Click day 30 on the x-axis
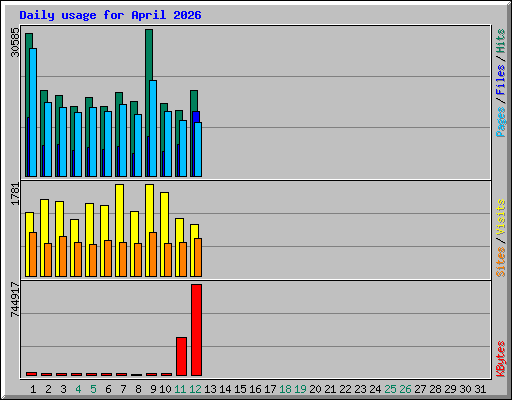This screenshot has width=512, height=400. click(465, 389)
